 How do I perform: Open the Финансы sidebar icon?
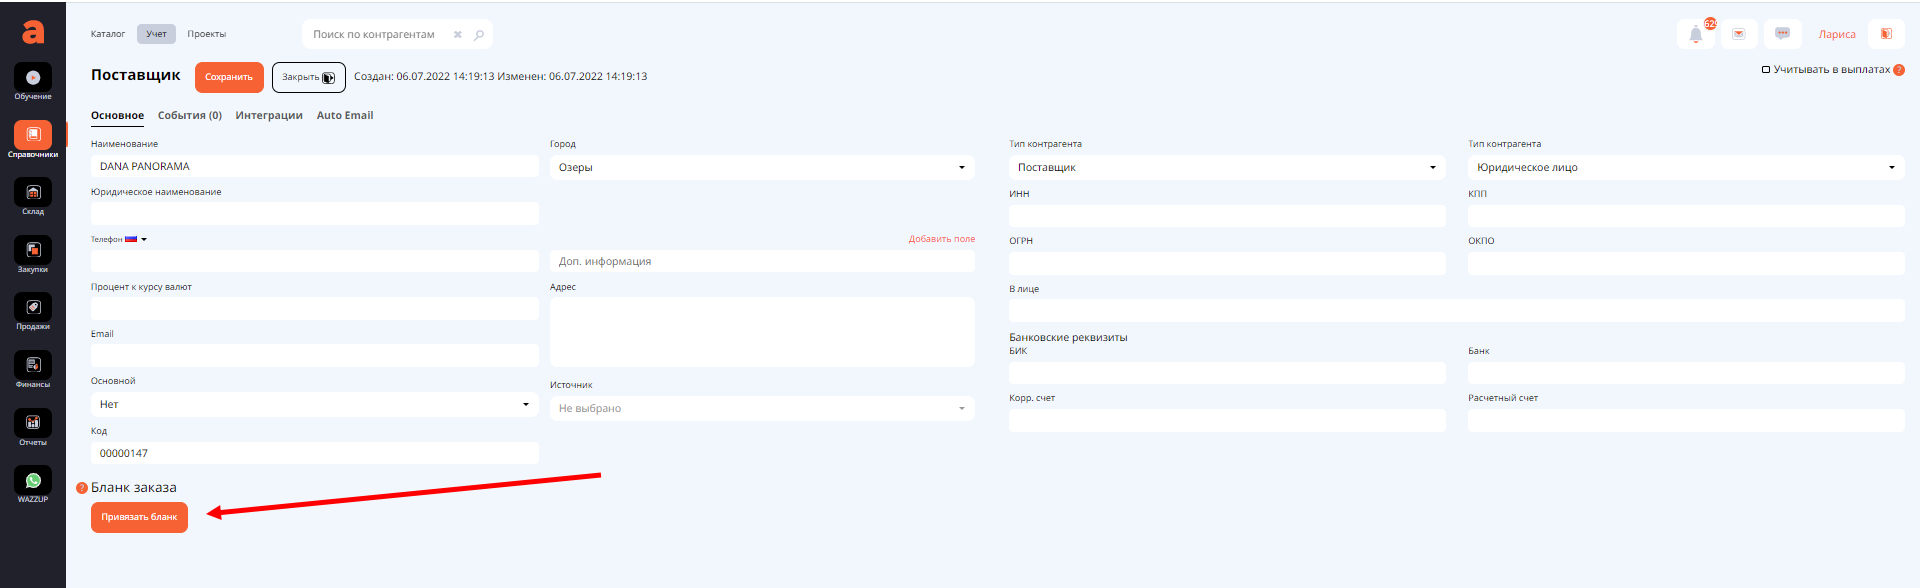pos(33,365)
